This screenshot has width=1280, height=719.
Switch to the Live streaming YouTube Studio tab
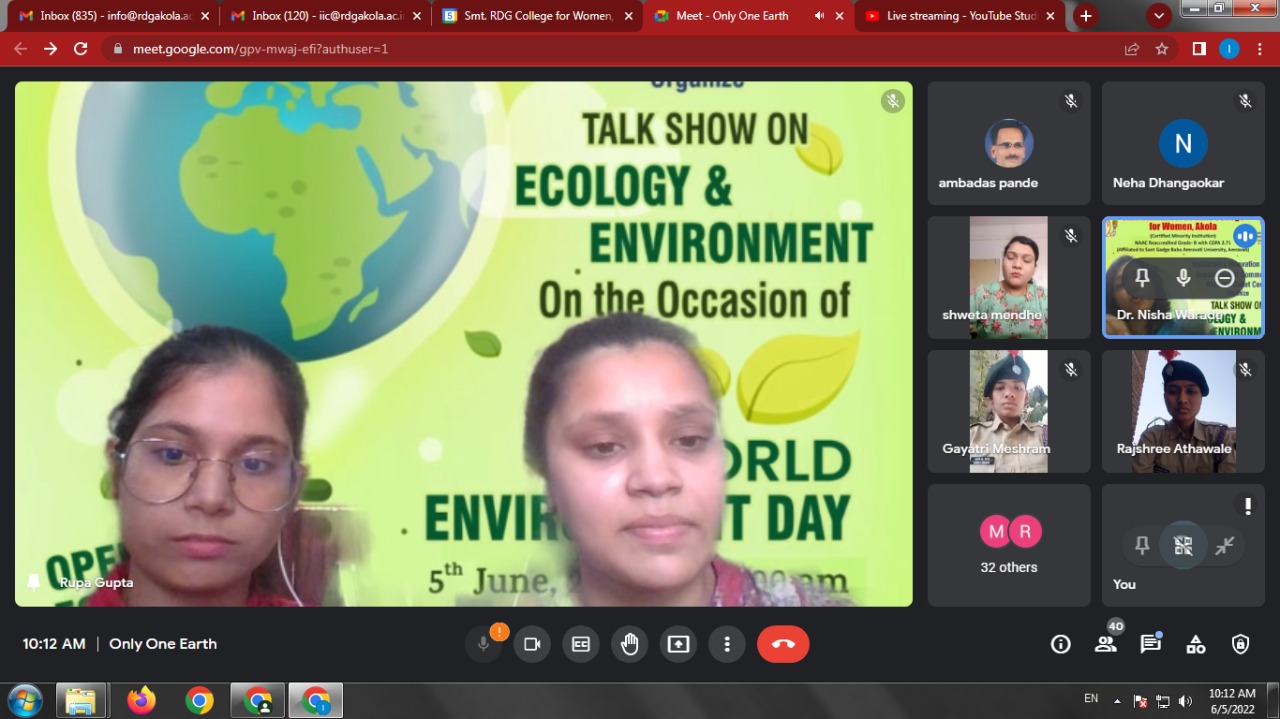point(950,16)
